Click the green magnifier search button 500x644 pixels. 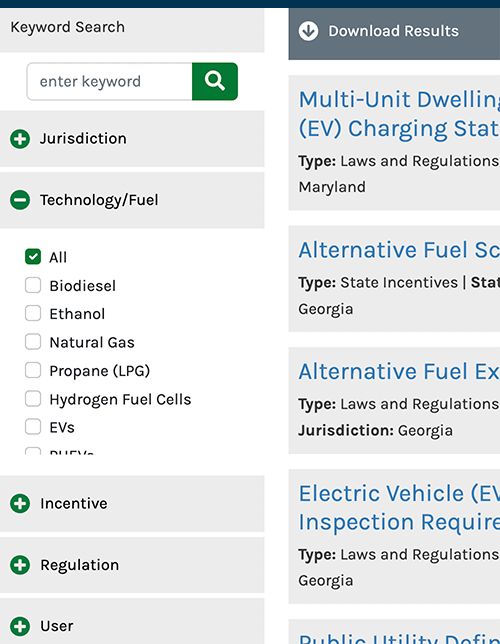tap(214, 81)
